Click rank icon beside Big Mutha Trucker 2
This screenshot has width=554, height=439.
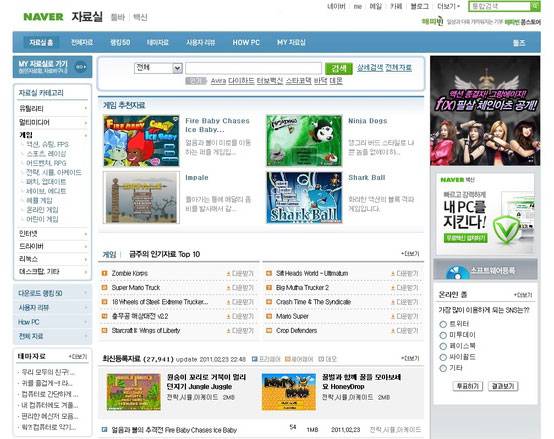(x=269, y=287)
